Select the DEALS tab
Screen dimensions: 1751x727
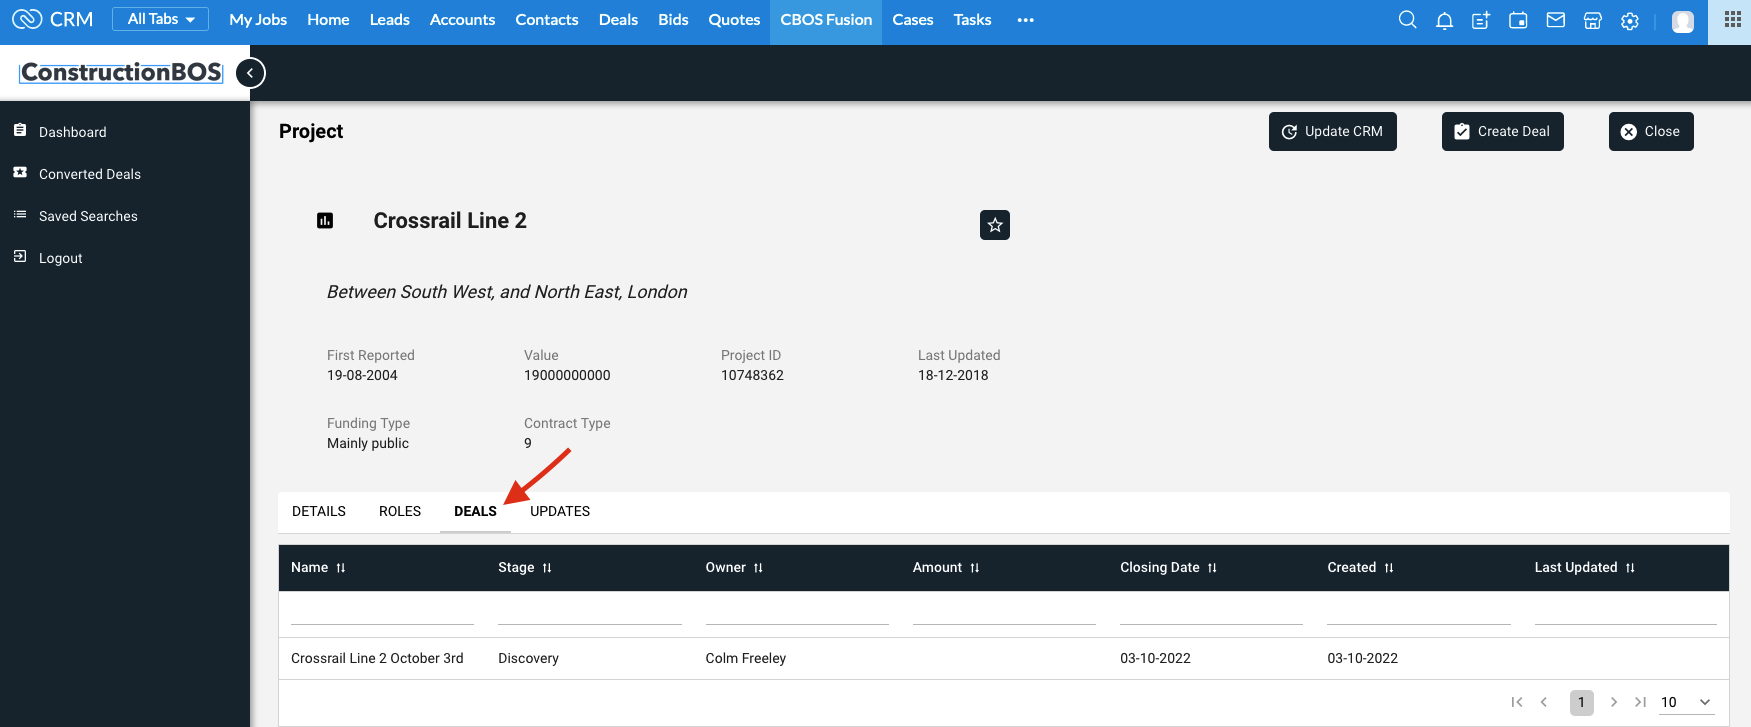tap(475, 511)
